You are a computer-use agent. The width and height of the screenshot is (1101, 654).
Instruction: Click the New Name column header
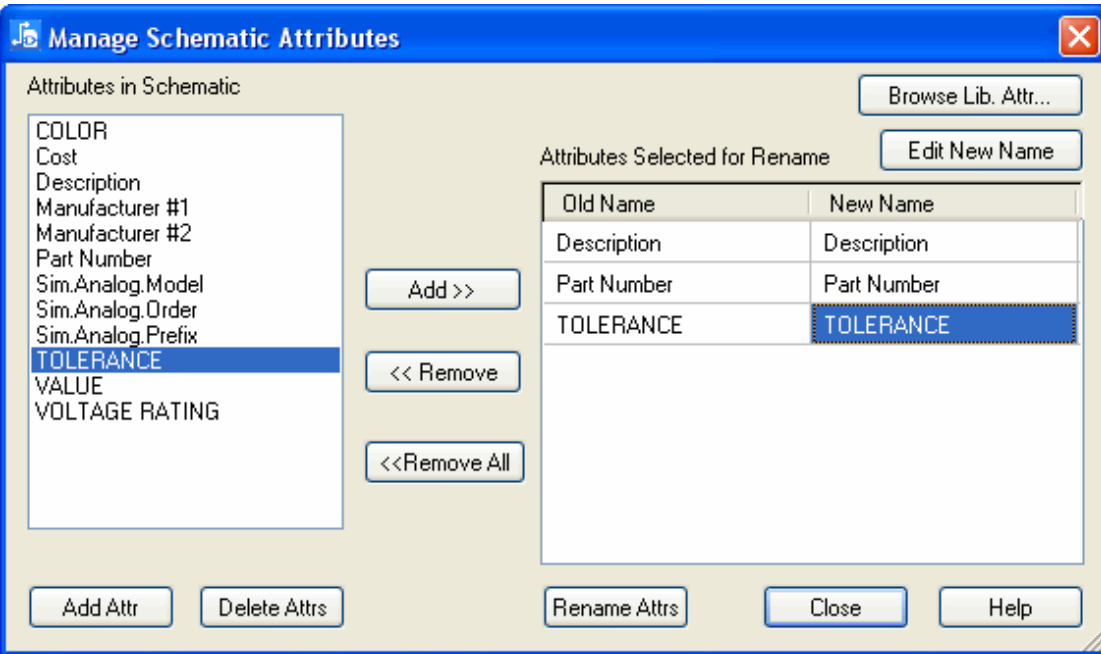(x=942, y=204)
